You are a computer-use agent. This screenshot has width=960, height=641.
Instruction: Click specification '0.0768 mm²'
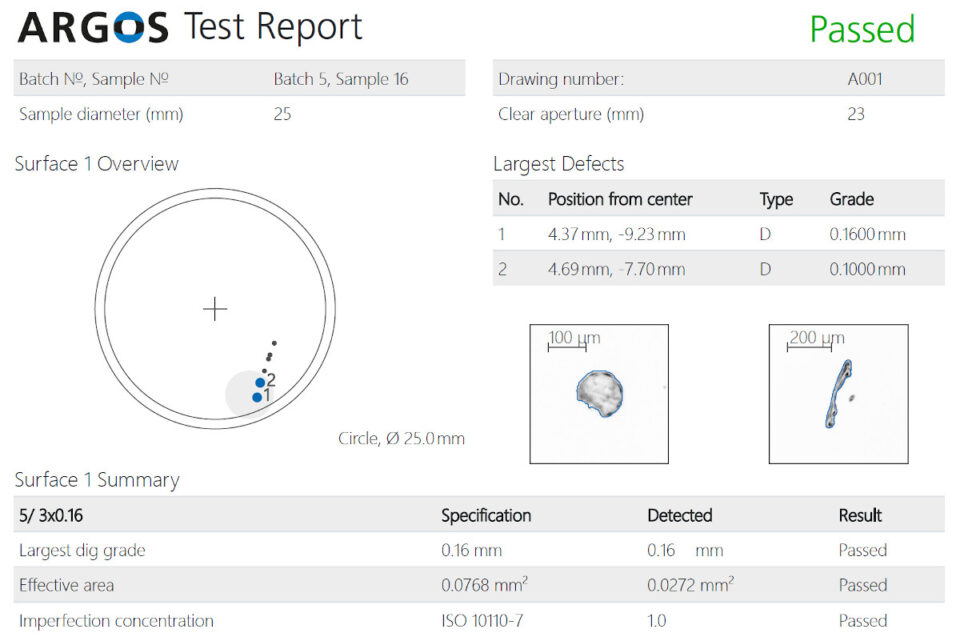(484, 585)
